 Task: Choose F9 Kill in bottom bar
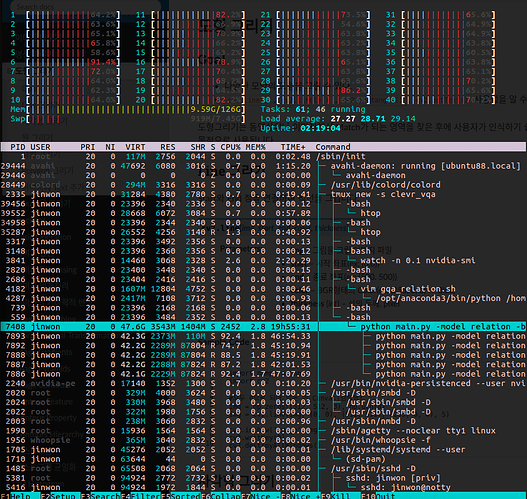click(341, 496)
